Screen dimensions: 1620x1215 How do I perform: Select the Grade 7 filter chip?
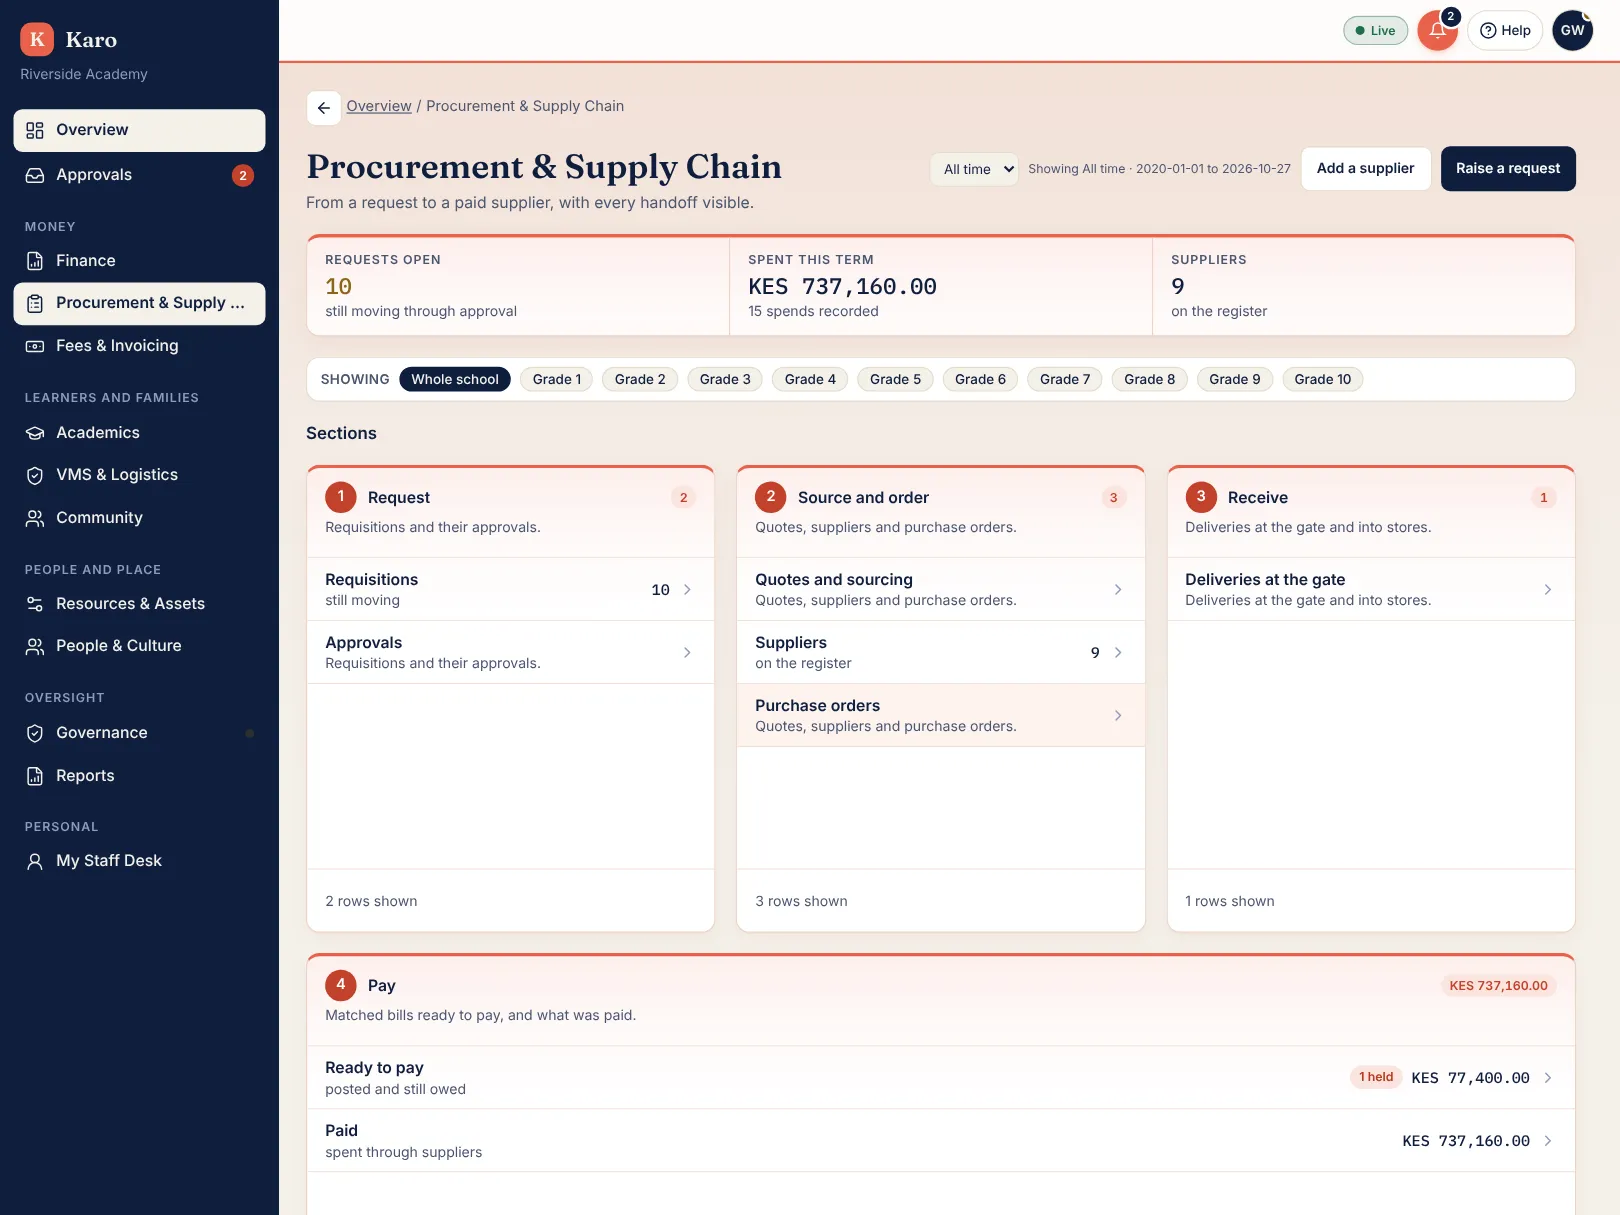click(x=1065, y=379)
